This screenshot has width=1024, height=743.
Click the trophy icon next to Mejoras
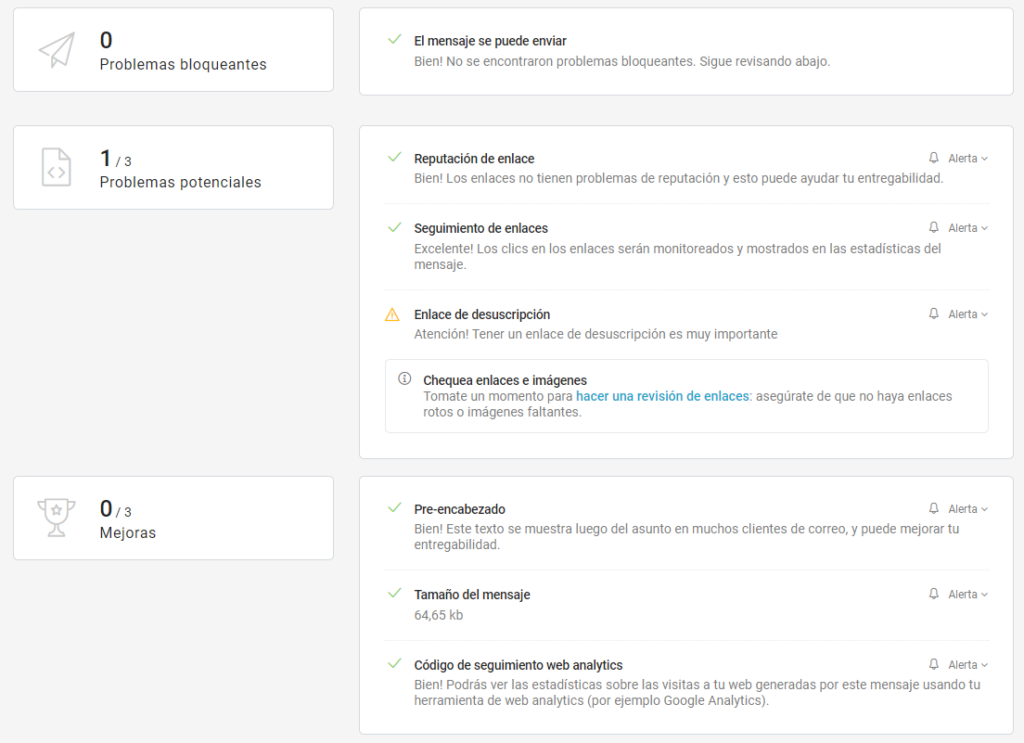57,518
